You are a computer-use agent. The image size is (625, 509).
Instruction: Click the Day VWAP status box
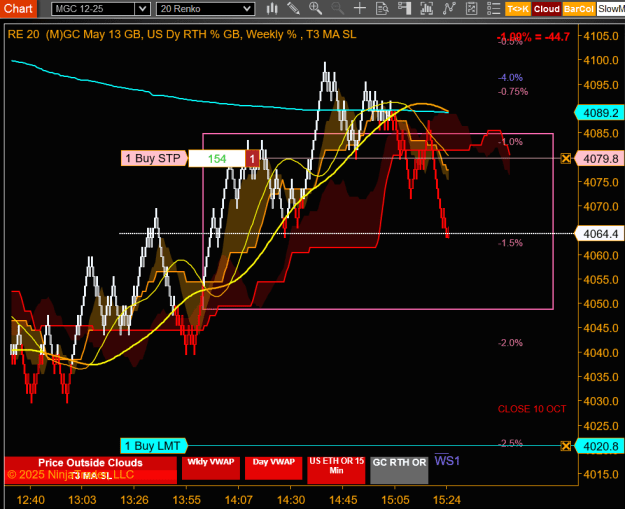[x=273, y=468]
